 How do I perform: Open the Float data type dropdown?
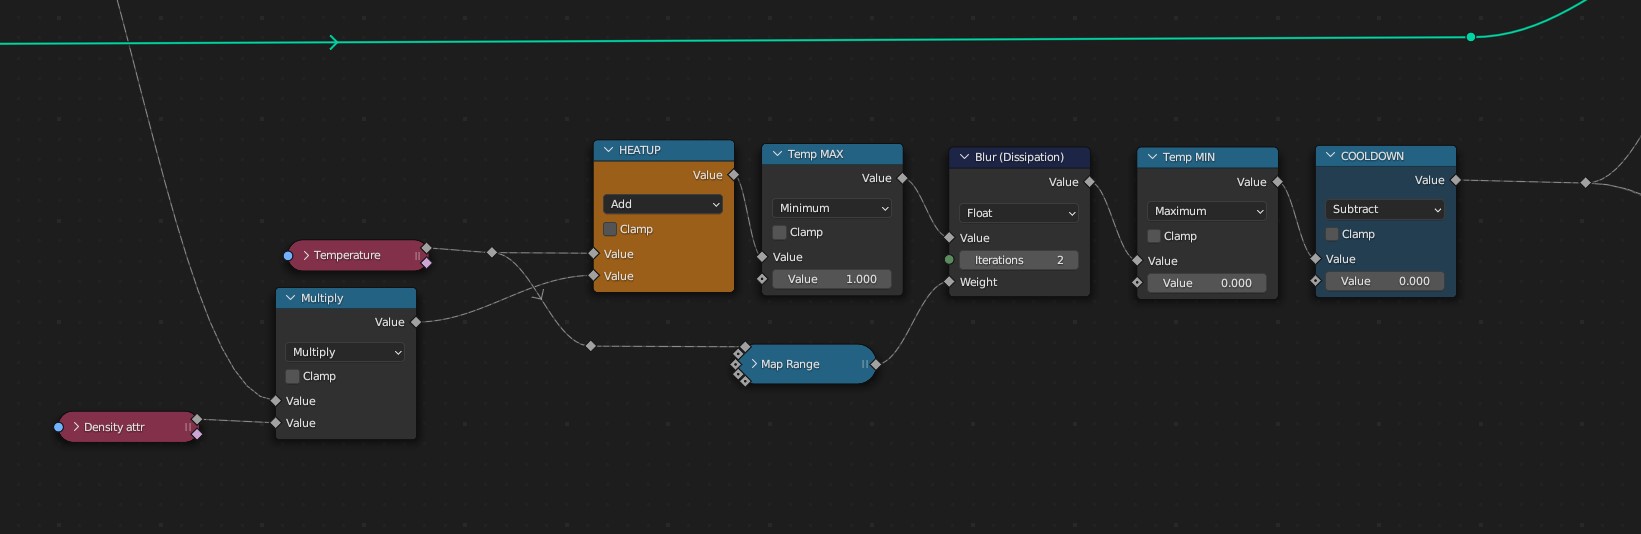tap(1019, 213)
